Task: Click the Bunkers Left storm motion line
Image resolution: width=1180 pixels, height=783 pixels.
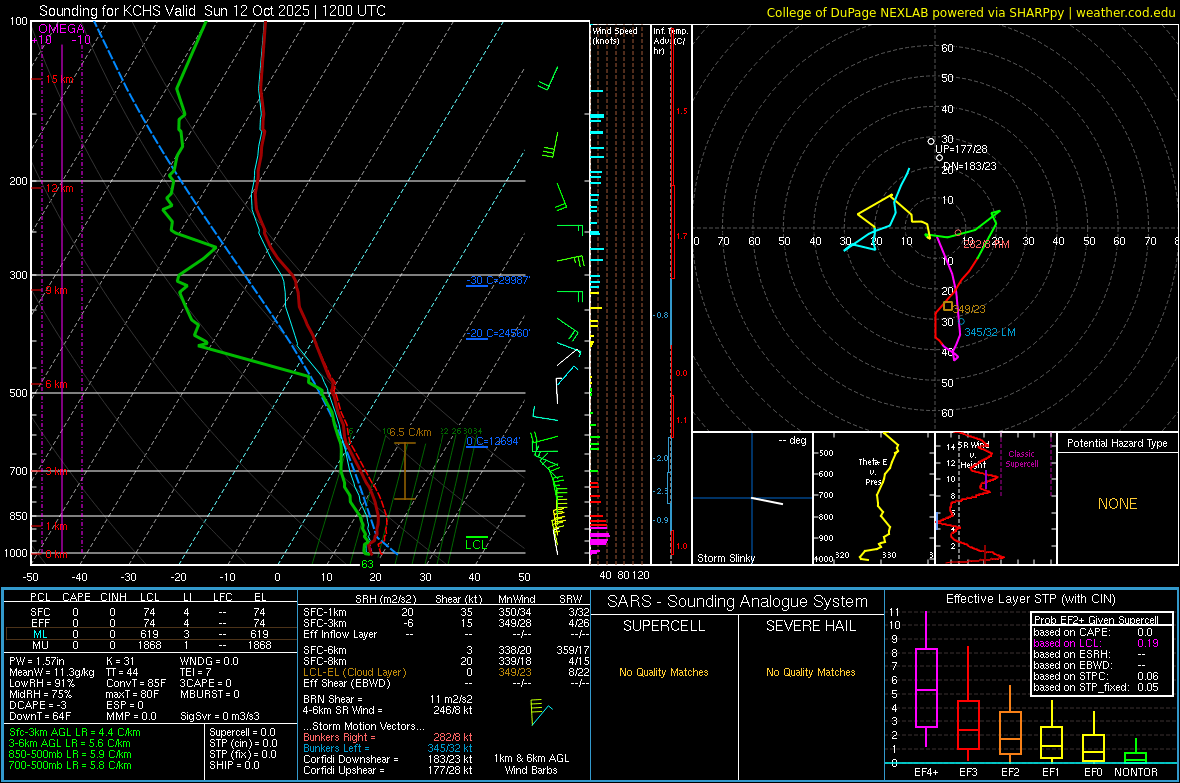Action: coord(388,748)
